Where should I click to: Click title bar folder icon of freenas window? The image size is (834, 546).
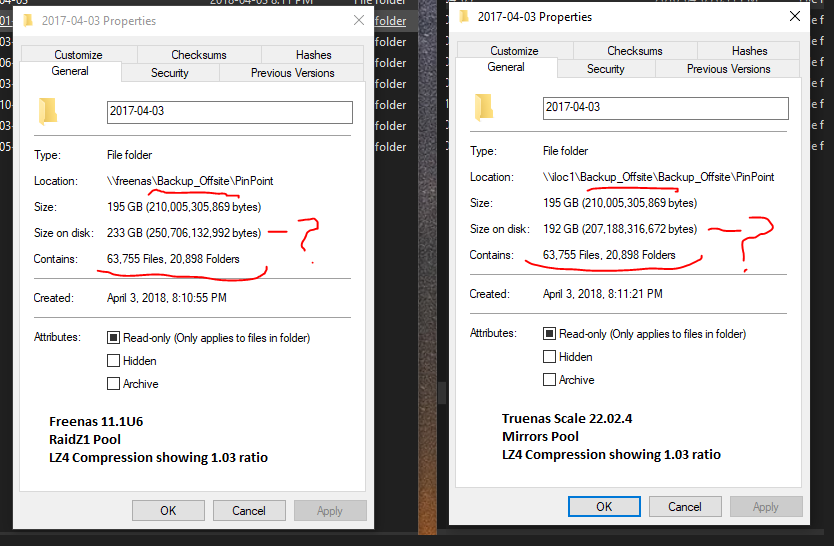[28, 21]
